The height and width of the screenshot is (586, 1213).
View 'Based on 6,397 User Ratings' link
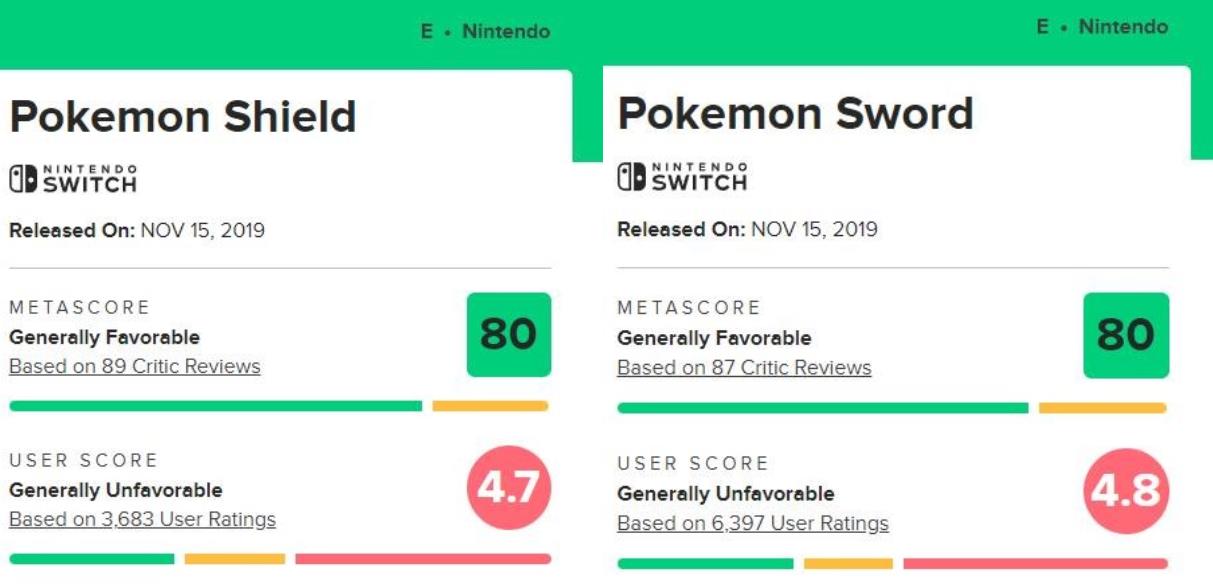(x=752, y=523)
